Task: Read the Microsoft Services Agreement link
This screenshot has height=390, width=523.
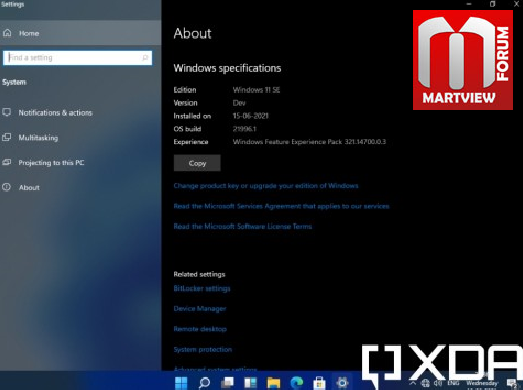Action: pyautogui.click(x=282, y=206)
